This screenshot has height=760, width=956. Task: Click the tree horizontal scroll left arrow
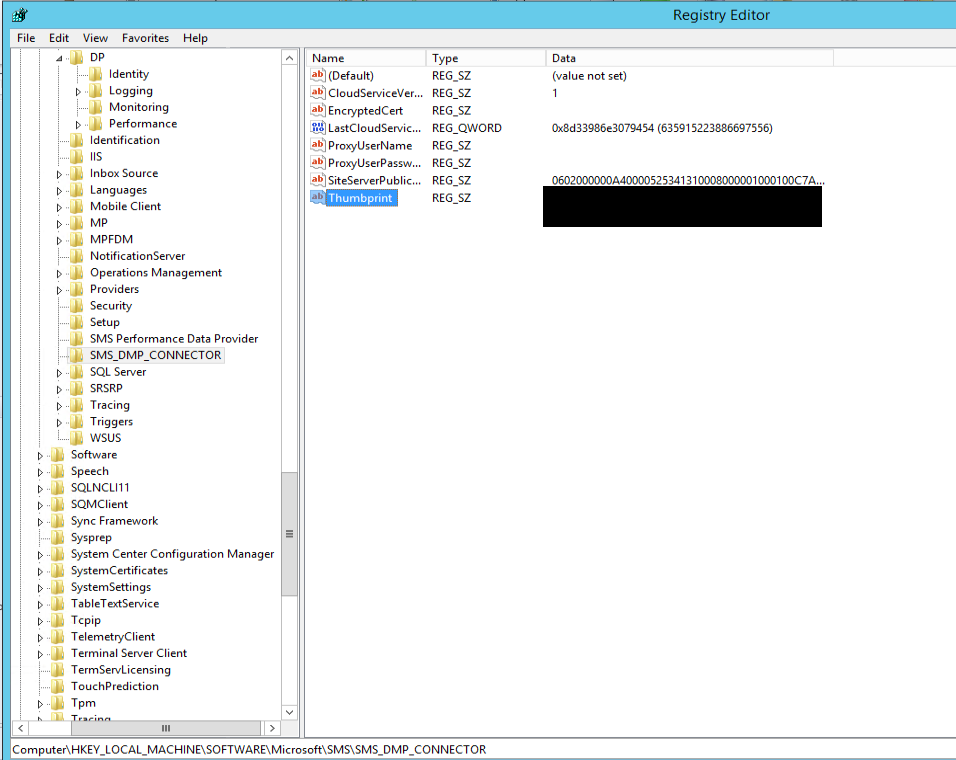(20, 728)
